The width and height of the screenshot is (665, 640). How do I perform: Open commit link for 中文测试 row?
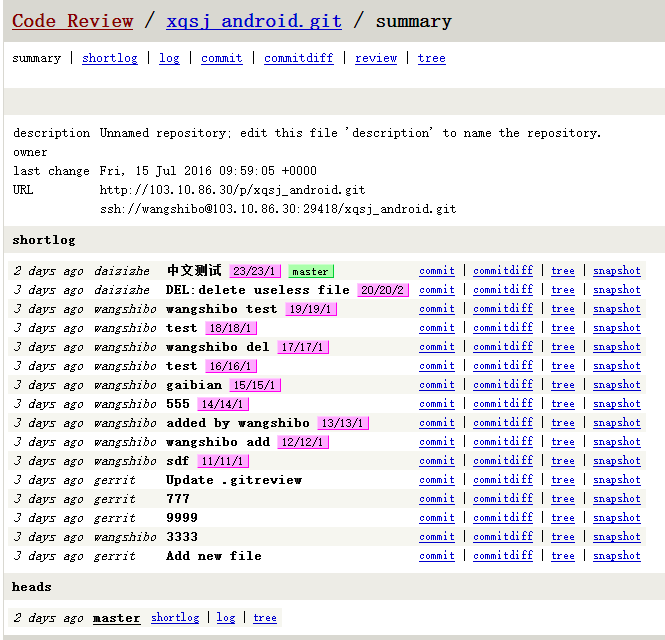tap(436, 271)
